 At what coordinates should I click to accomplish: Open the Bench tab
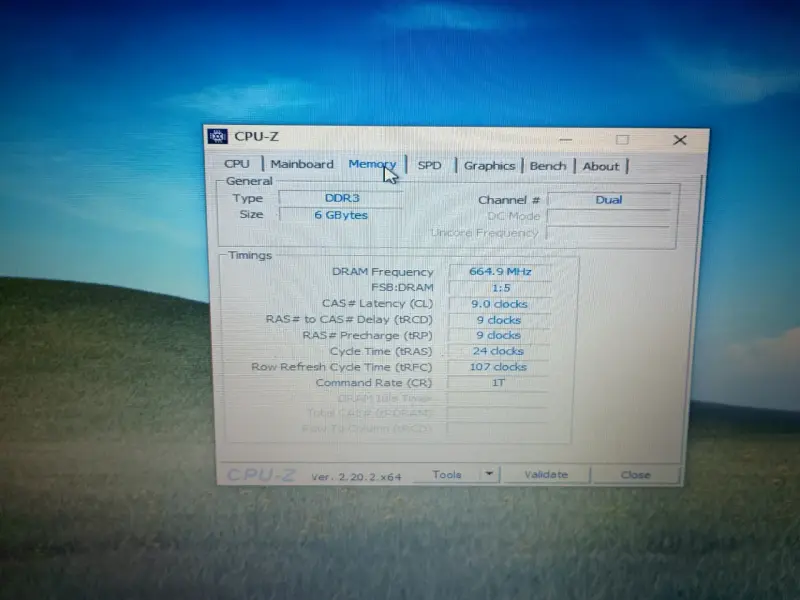(548, 166)
